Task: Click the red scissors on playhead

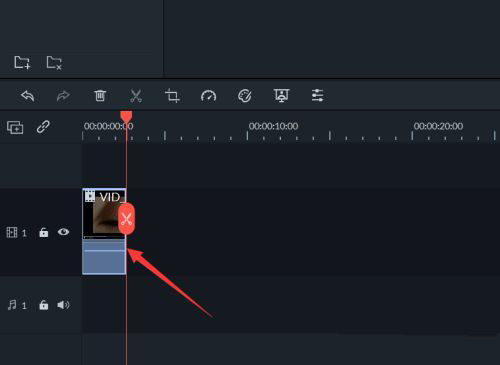Action: coord(127,219)
